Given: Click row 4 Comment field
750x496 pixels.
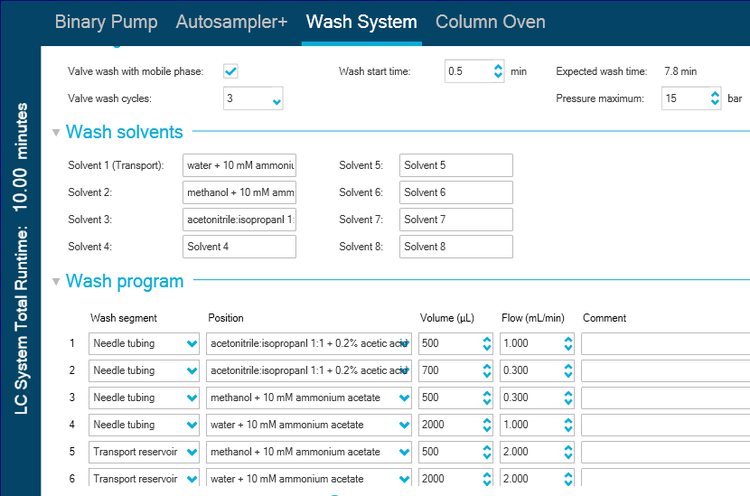Looking at the screenshot, I should click(x=665, y=425).
